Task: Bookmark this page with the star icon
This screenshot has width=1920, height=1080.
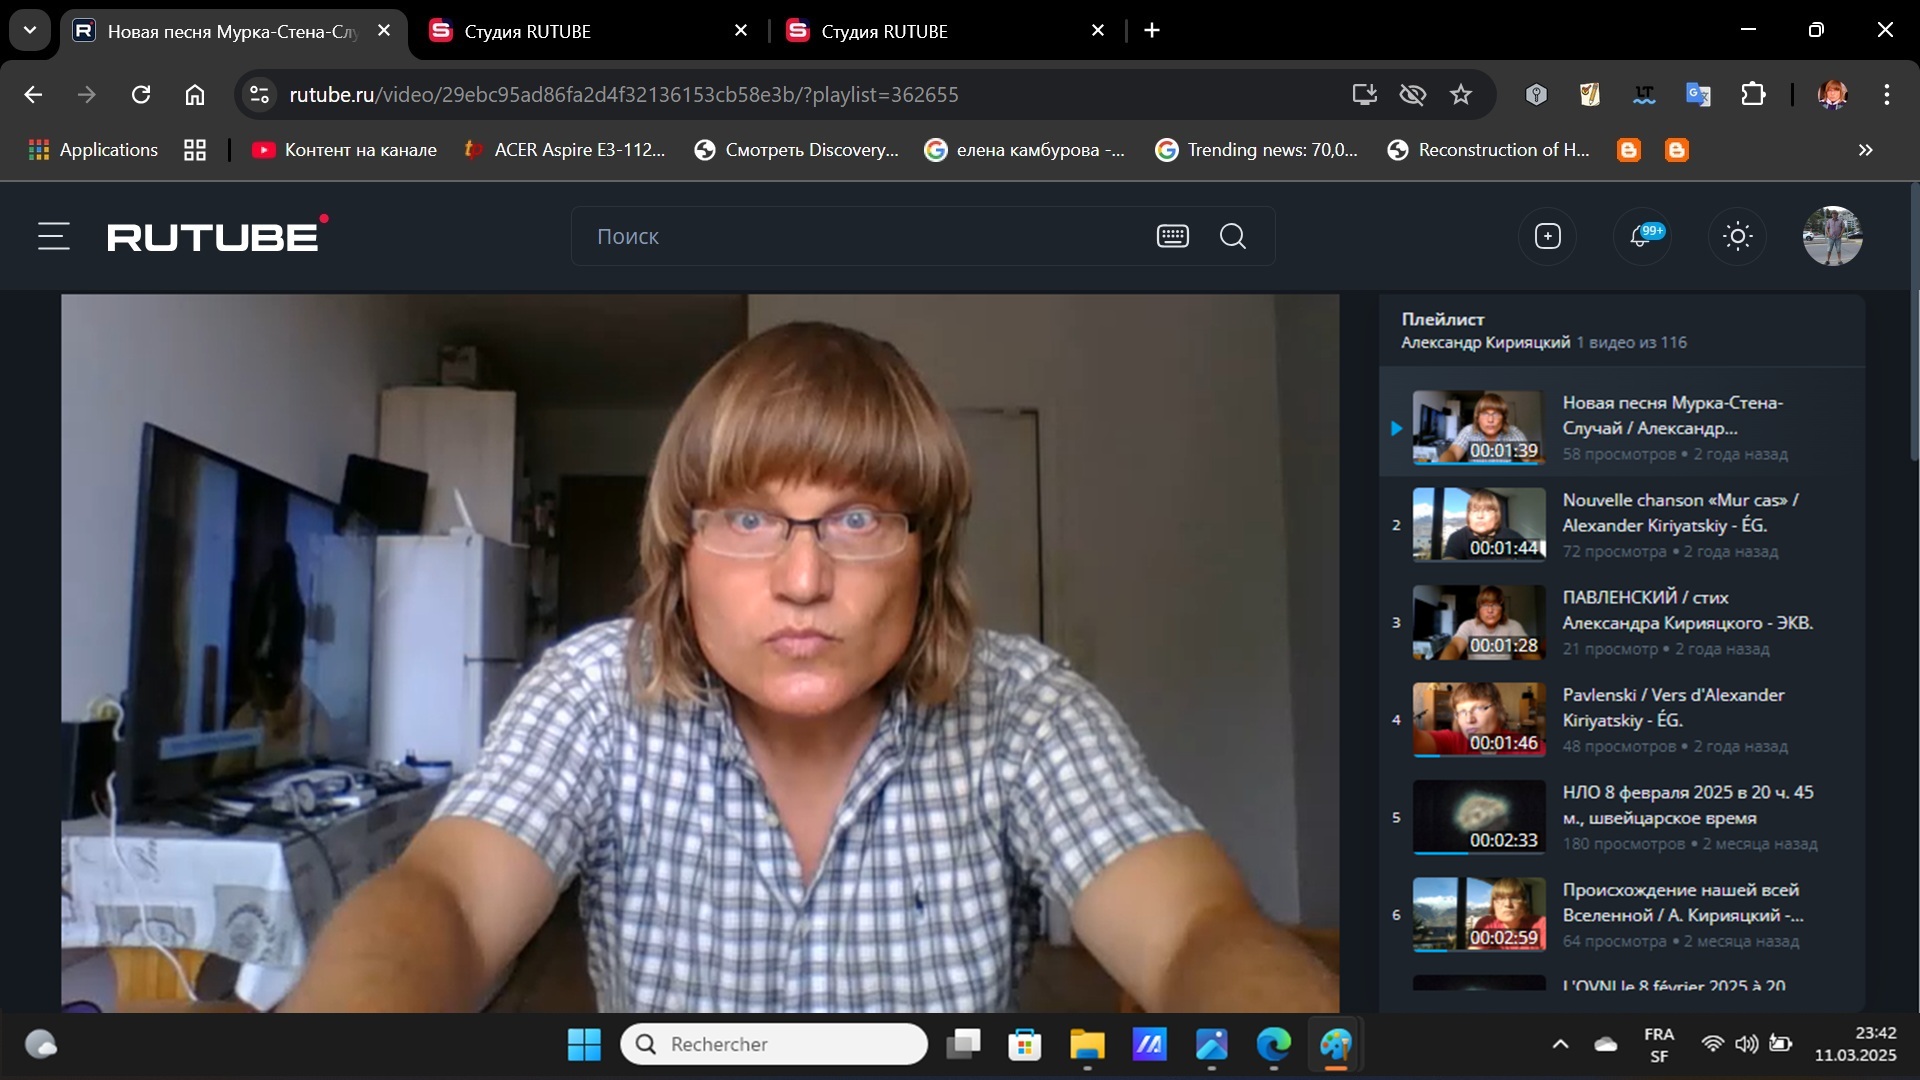Action: (1461, 95)
